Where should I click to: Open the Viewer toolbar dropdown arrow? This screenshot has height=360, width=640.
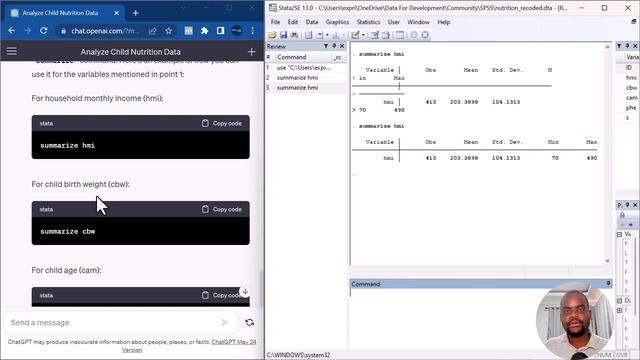point(327,35)
